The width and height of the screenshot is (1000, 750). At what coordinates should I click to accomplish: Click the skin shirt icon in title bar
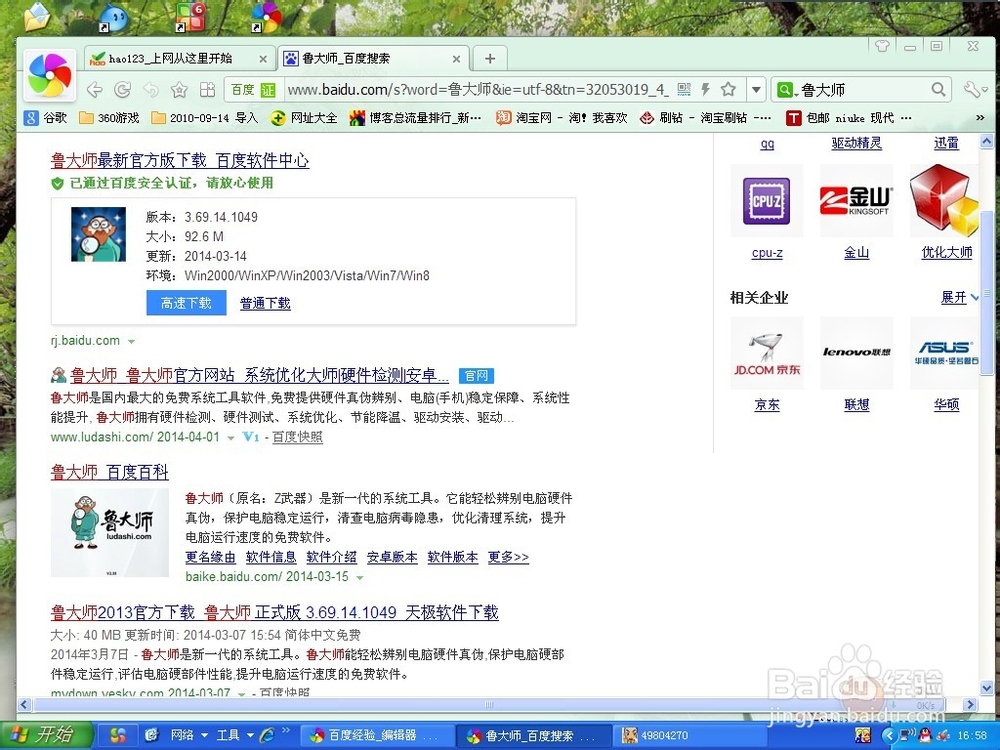882,46
